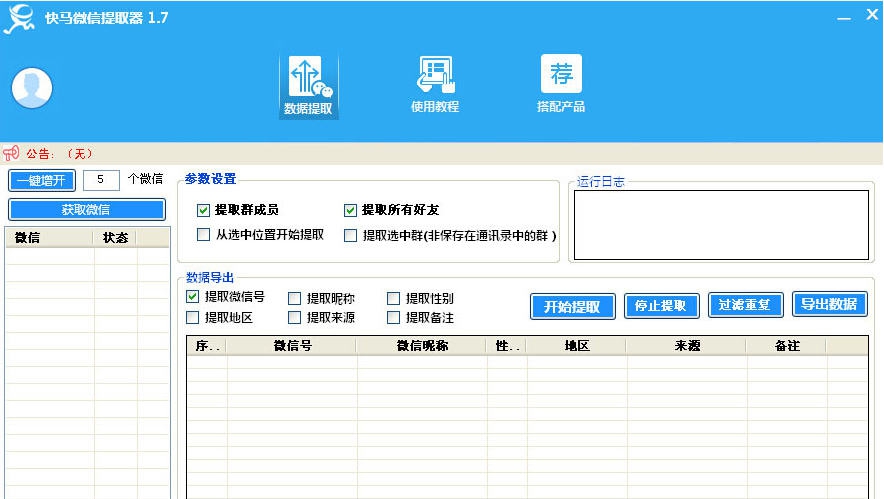Click the 导出数据 button
884x499 pixels.
coord(829,304)
